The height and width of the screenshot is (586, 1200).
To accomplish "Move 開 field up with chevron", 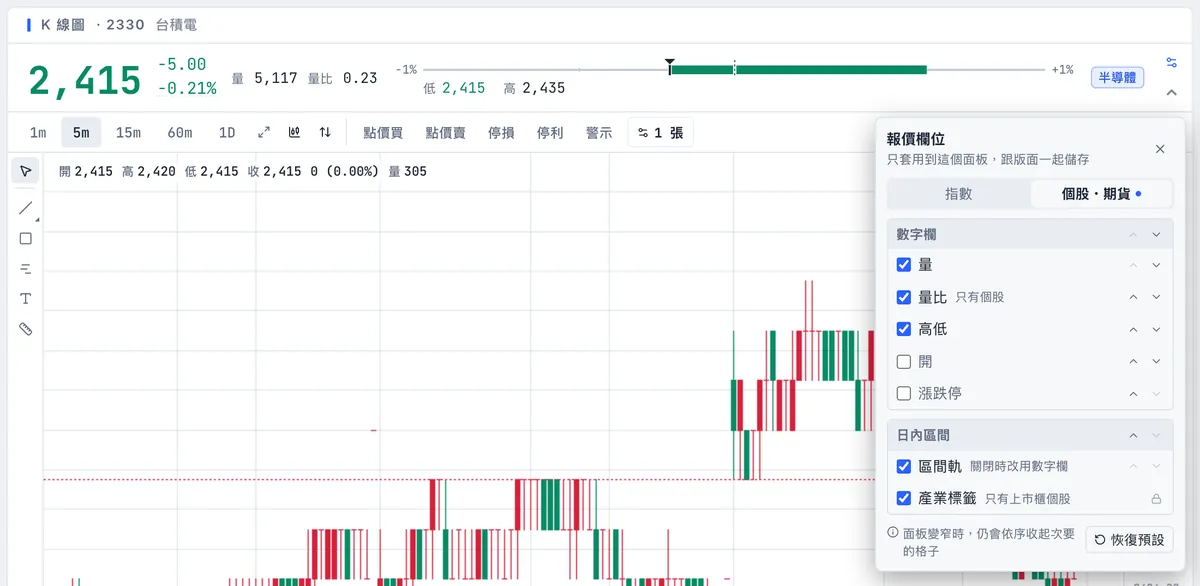I will click(x=1133, y=361).
